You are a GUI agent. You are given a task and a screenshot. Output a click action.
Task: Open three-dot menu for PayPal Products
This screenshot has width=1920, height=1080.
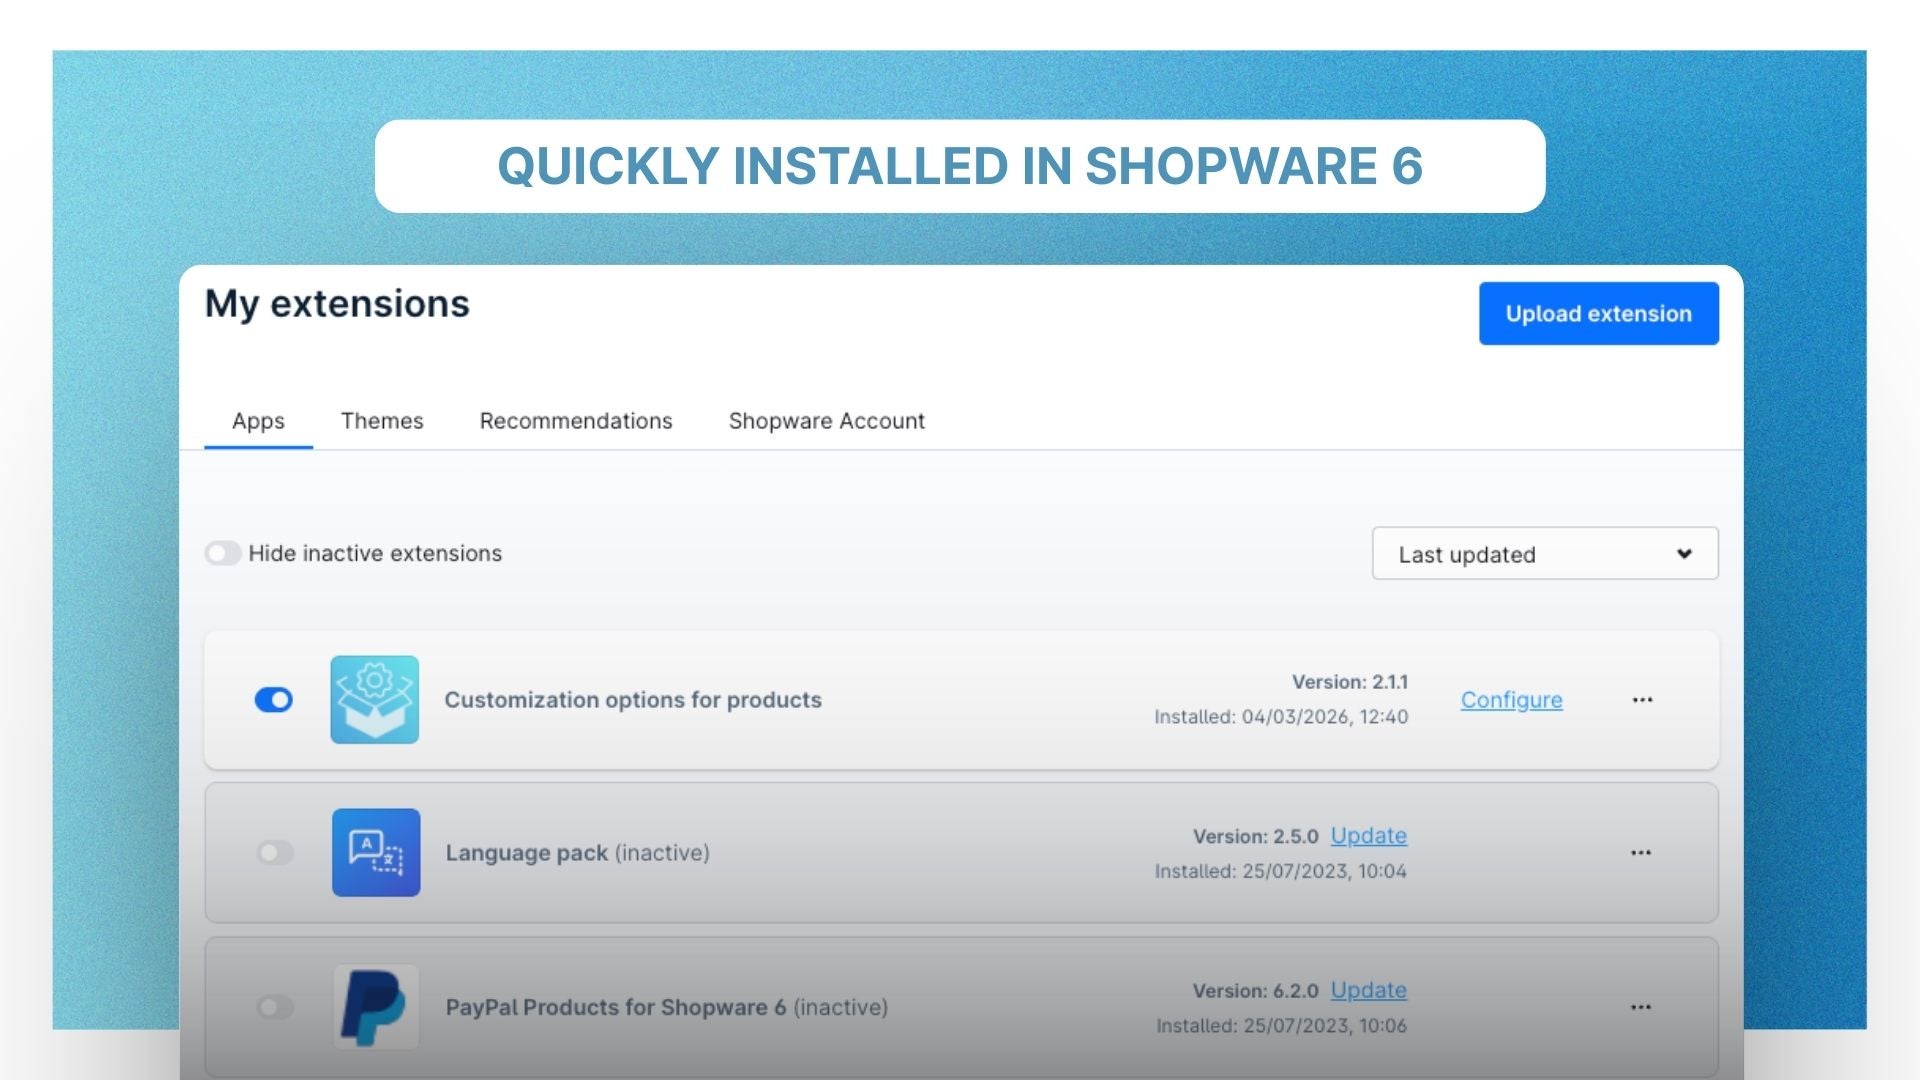[1641, 1007]
